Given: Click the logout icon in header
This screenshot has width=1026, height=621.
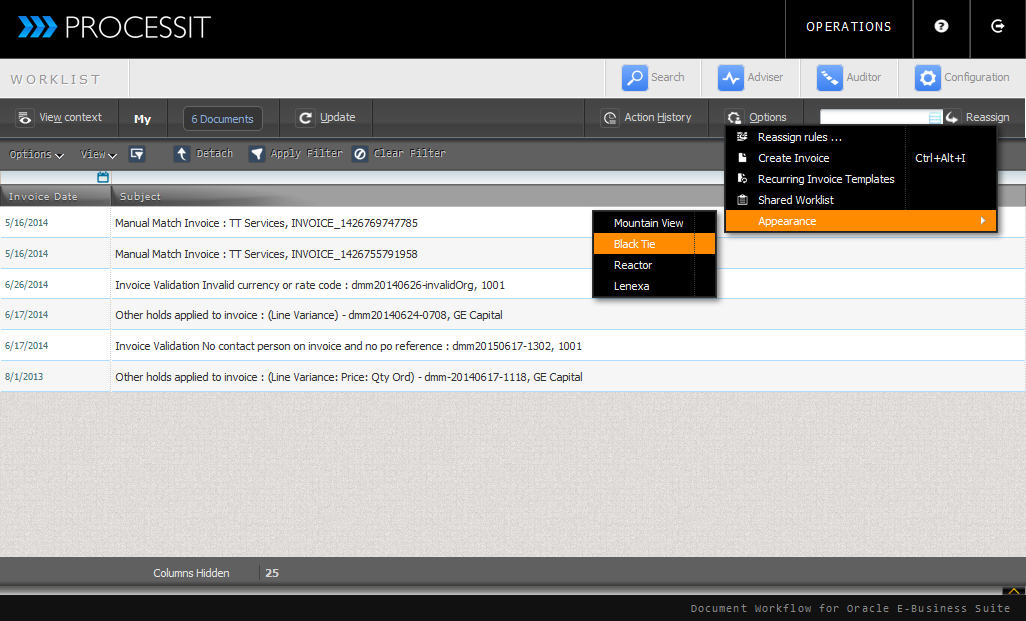Looking at the screenshot, I should tap(997, 27).
